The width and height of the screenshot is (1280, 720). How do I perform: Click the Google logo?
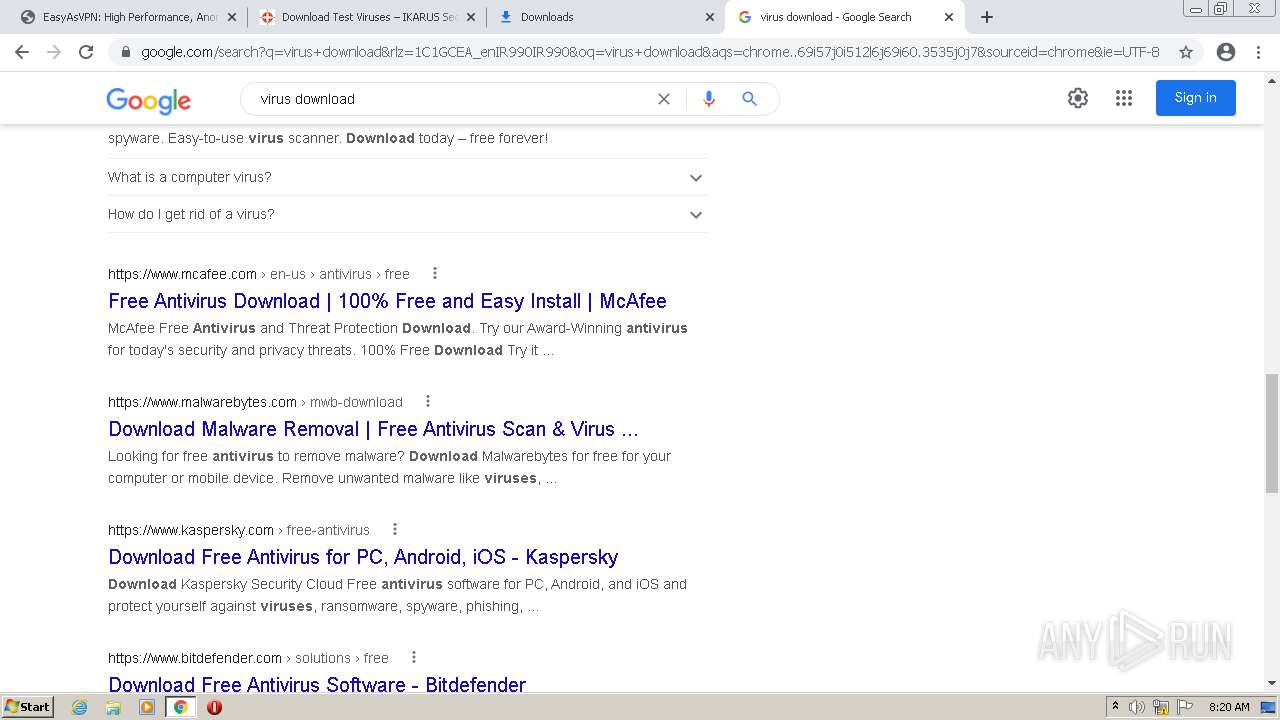click(x=149, y=100)
